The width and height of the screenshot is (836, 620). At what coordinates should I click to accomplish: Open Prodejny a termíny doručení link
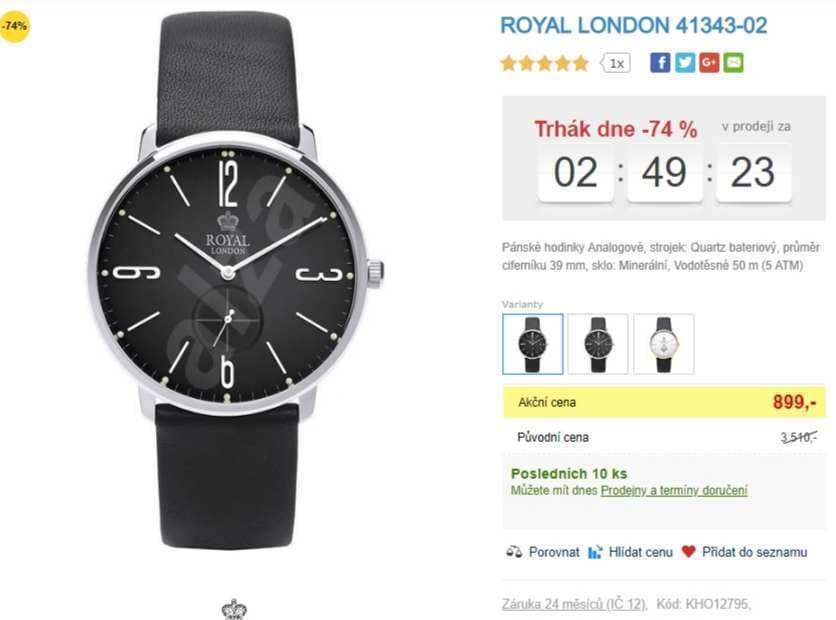674,491
